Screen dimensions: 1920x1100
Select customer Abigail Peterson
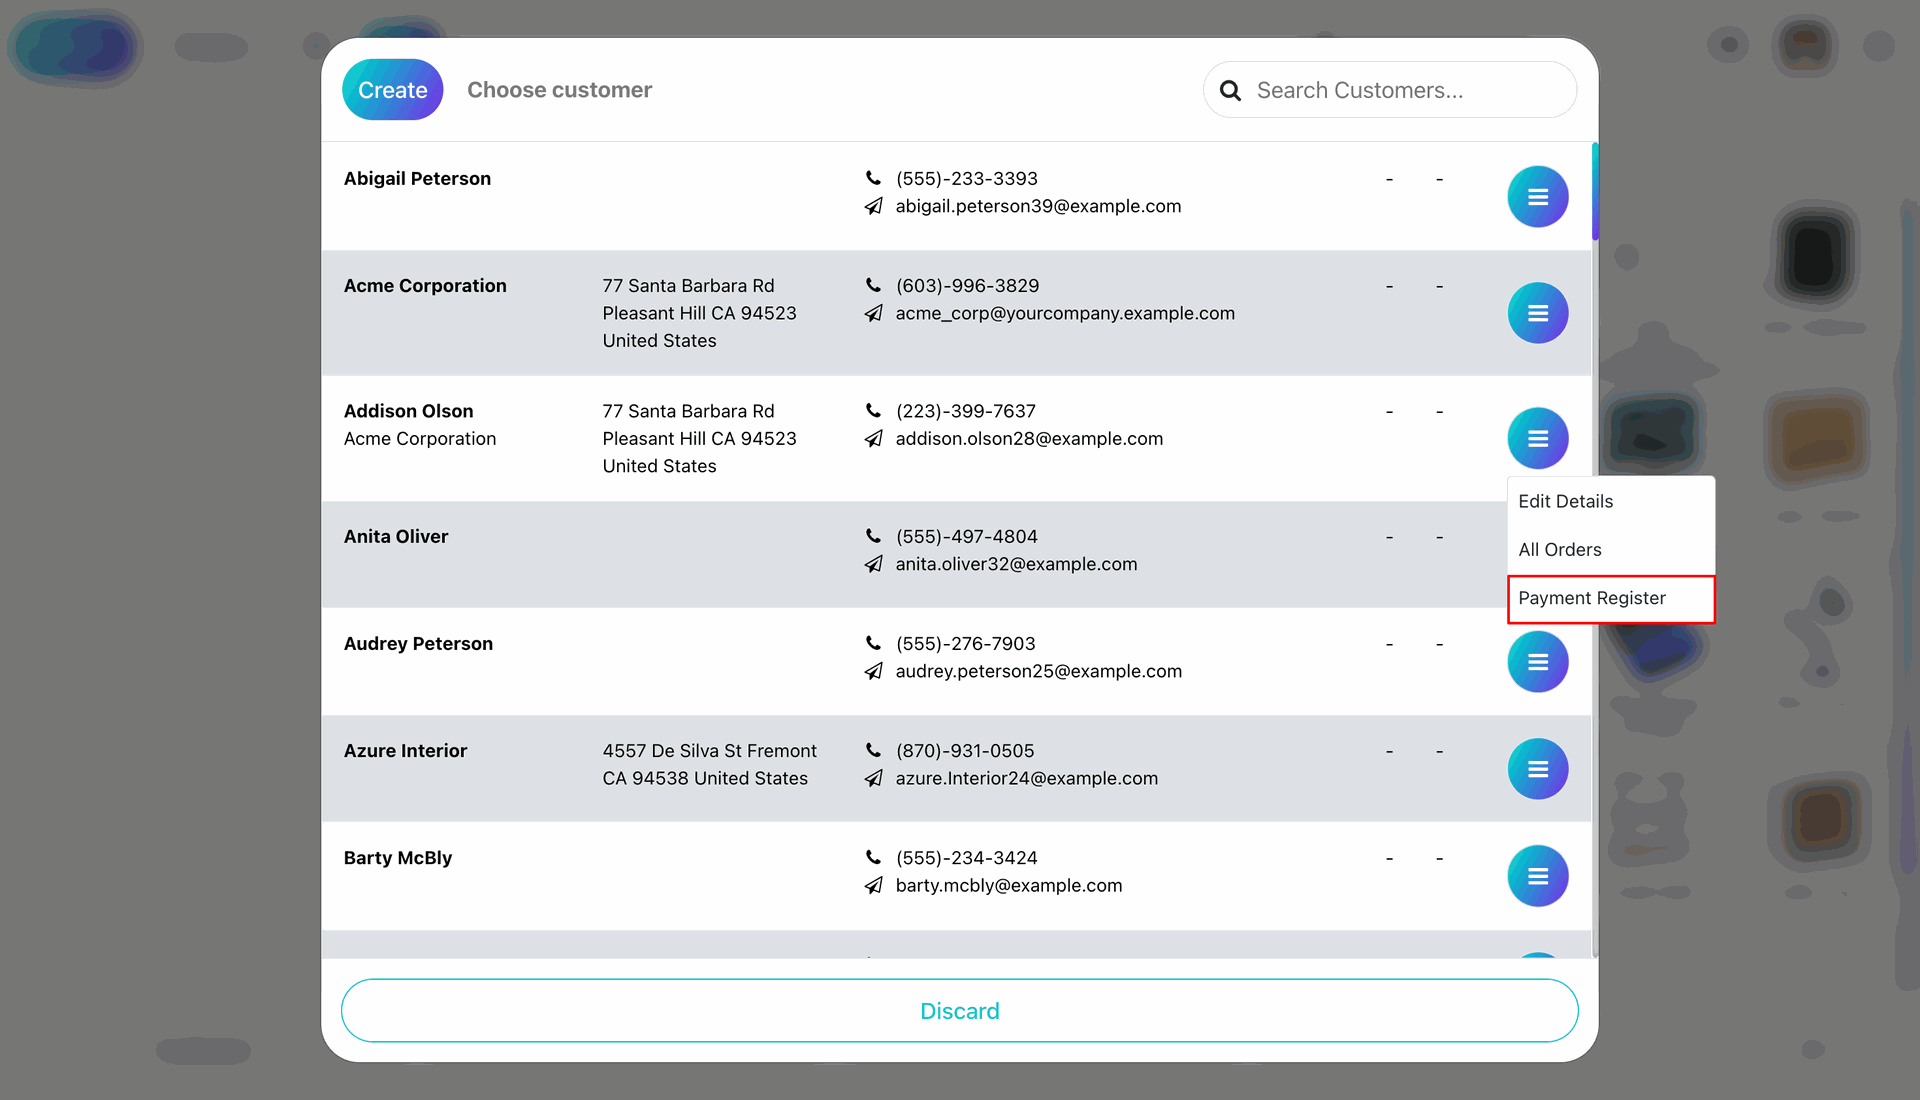click(x=417, y=178)
